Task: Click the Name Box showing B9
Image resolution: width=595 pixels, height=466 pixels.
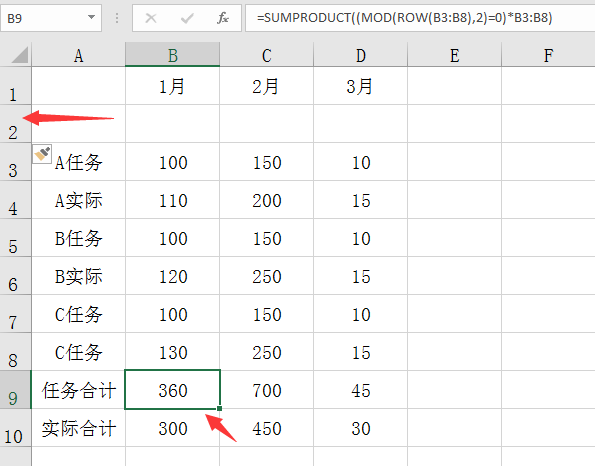Action: [51, 18]
